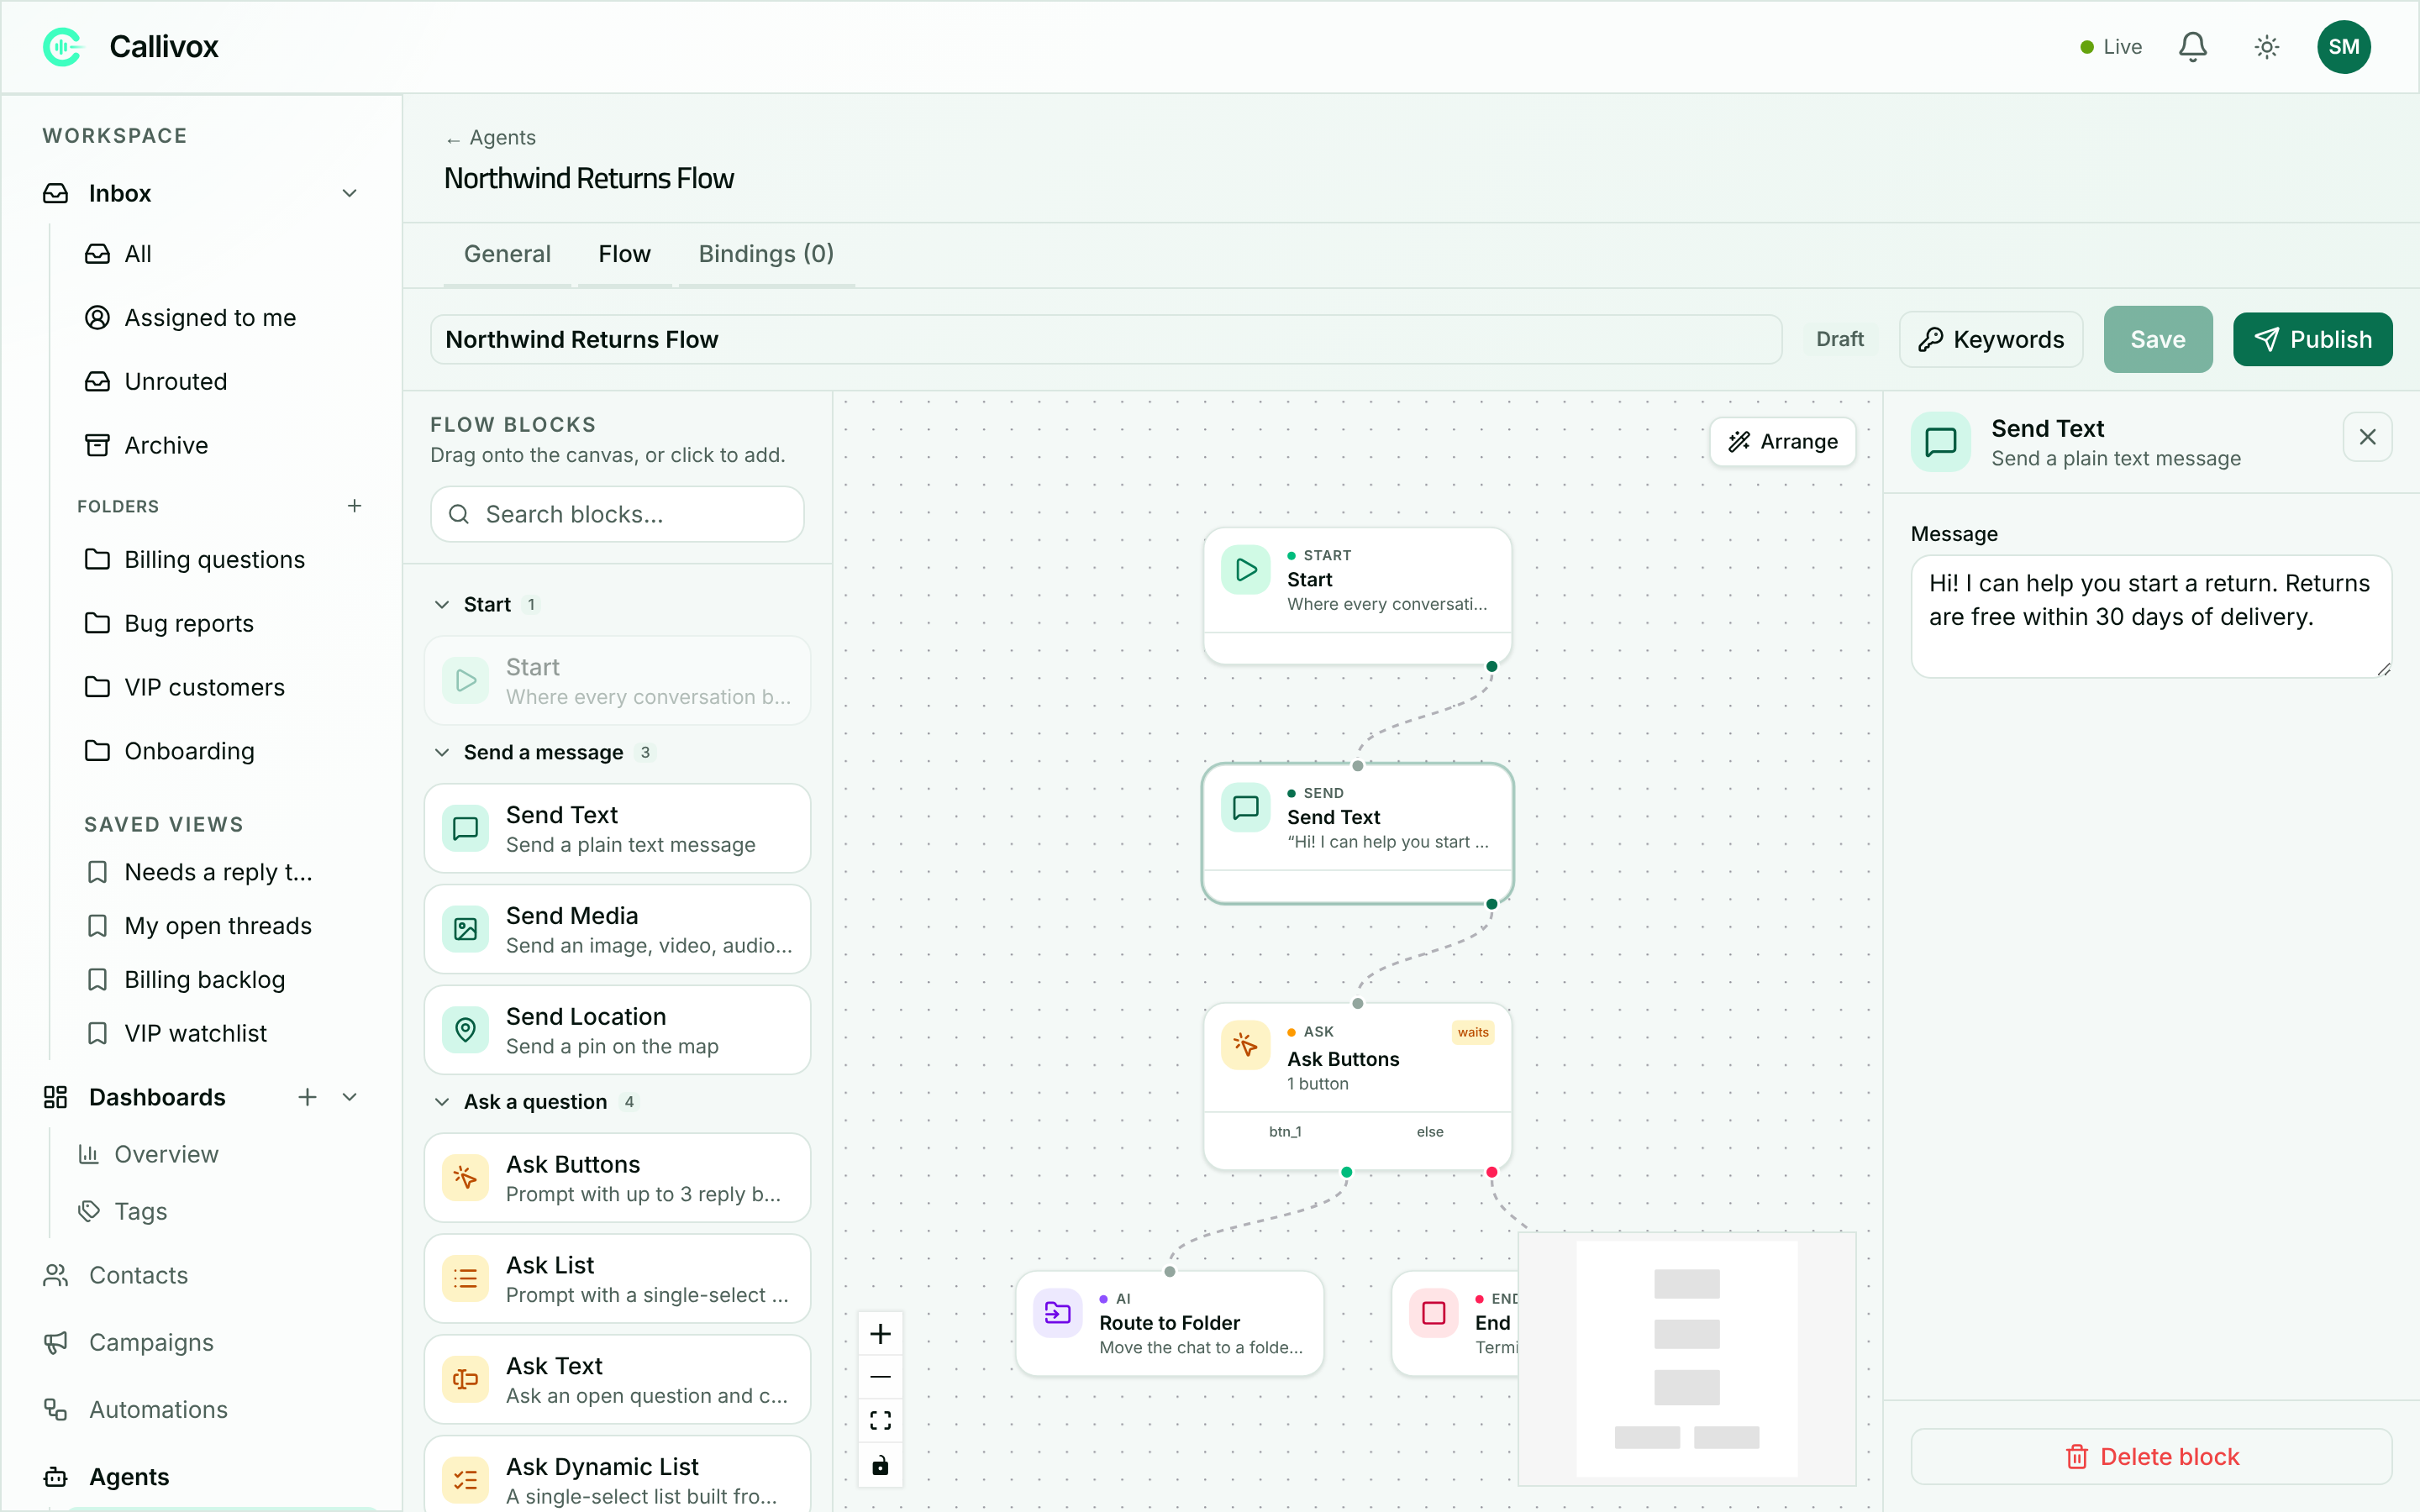Add the Send Media block
The image size is (2420, 1512).
coord(617,930)
